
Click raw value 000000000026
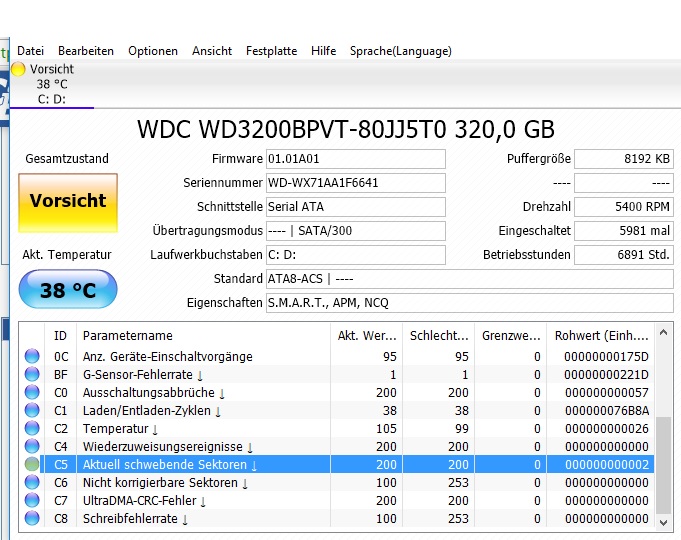click(606, 429)
